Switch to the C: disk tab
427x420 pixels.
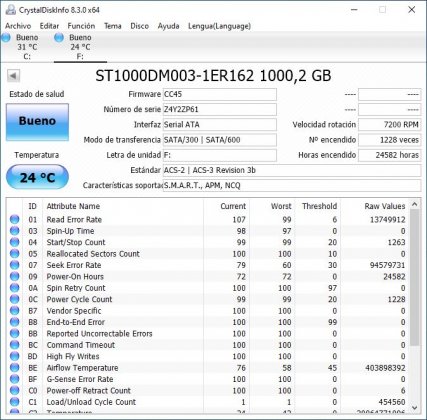27,47
